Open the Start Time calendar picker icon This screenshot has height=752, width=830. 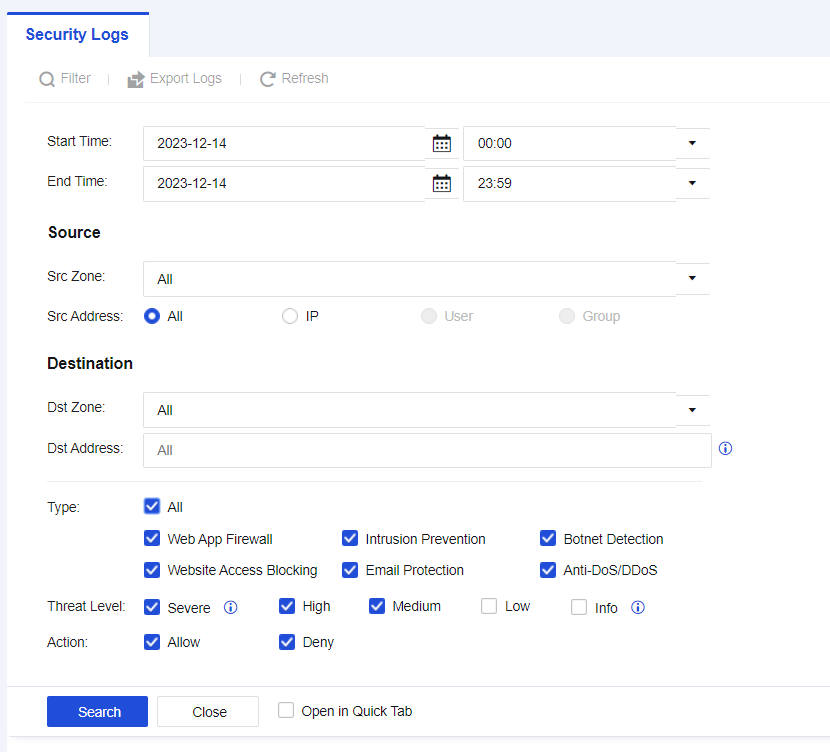tap(441, 143)
